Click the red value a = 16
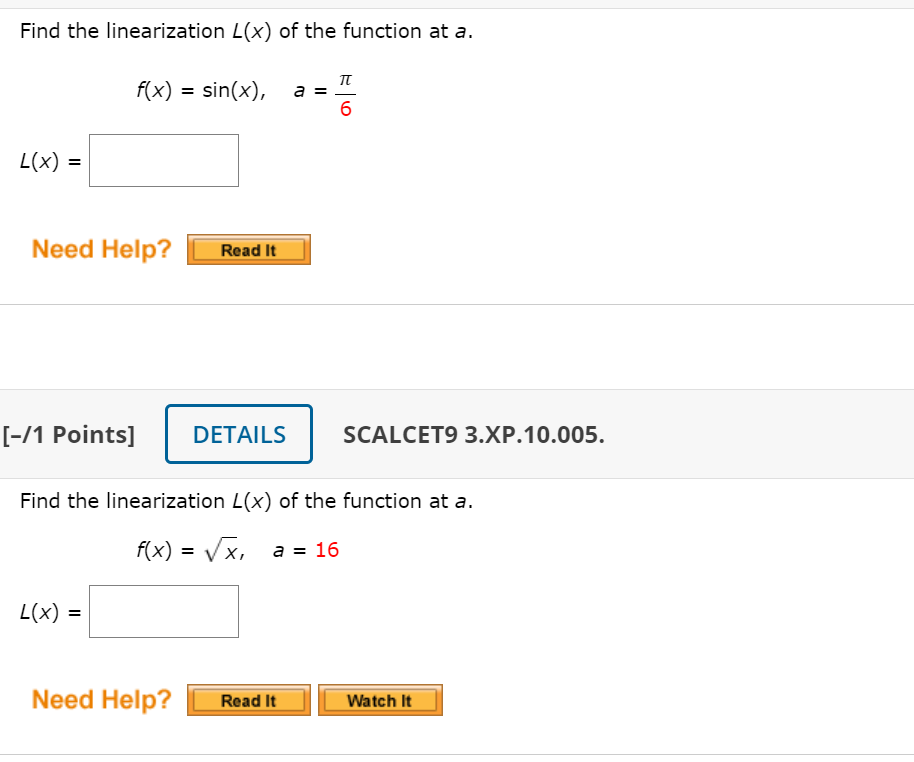914x762 pixels. click(x=327, y=549)
